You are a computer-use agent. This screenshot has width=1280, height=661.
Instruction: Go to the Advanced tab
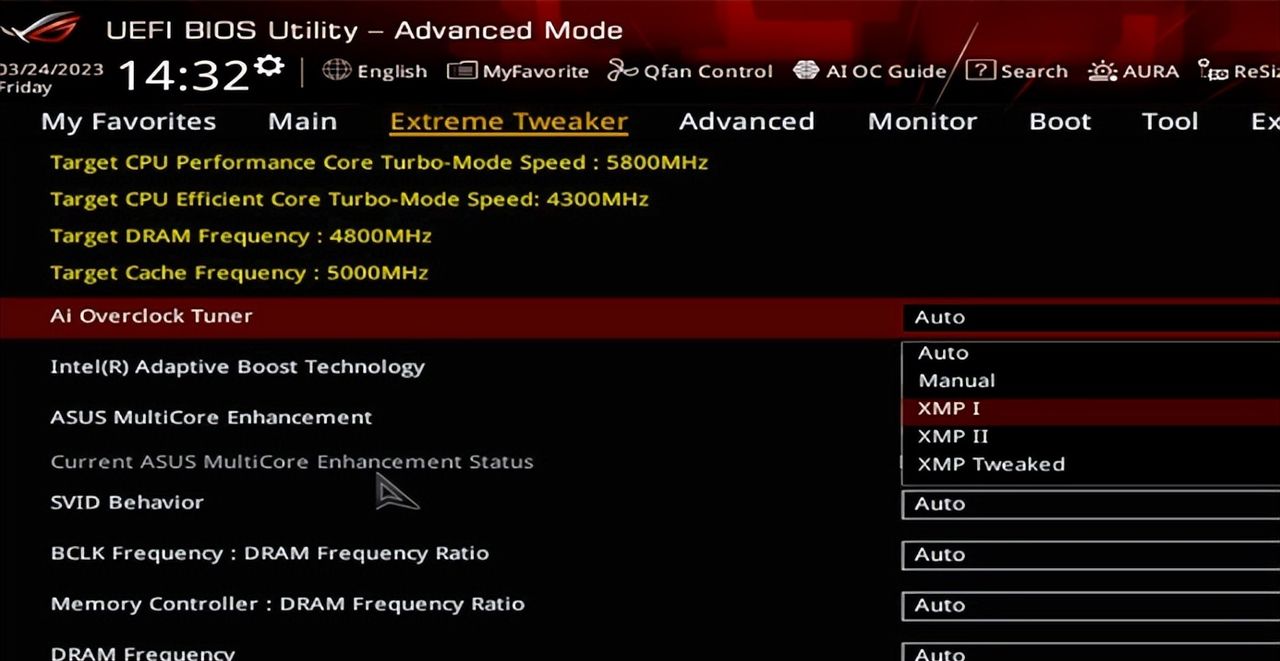(746, 122)
